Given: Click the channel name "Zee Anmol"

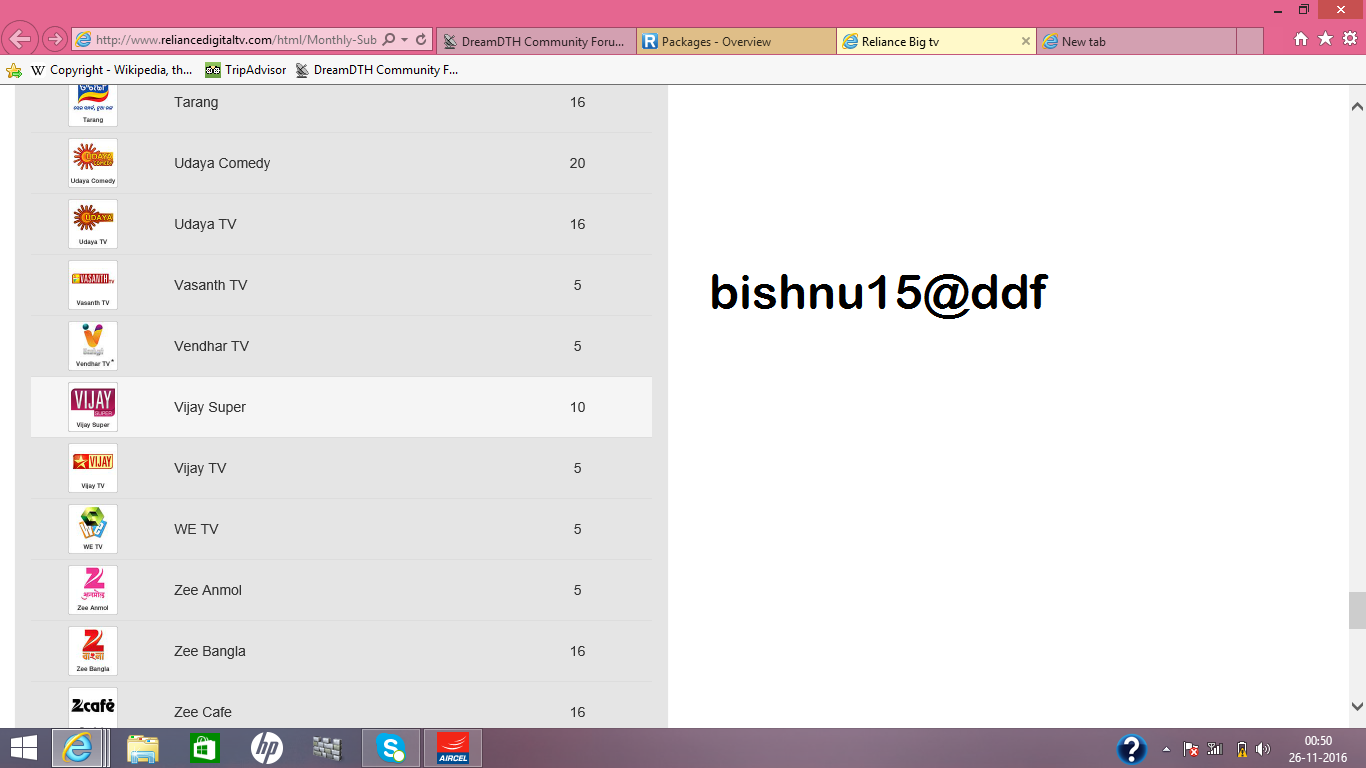Looking at the screenshot, I should click(x=208, y=590).
